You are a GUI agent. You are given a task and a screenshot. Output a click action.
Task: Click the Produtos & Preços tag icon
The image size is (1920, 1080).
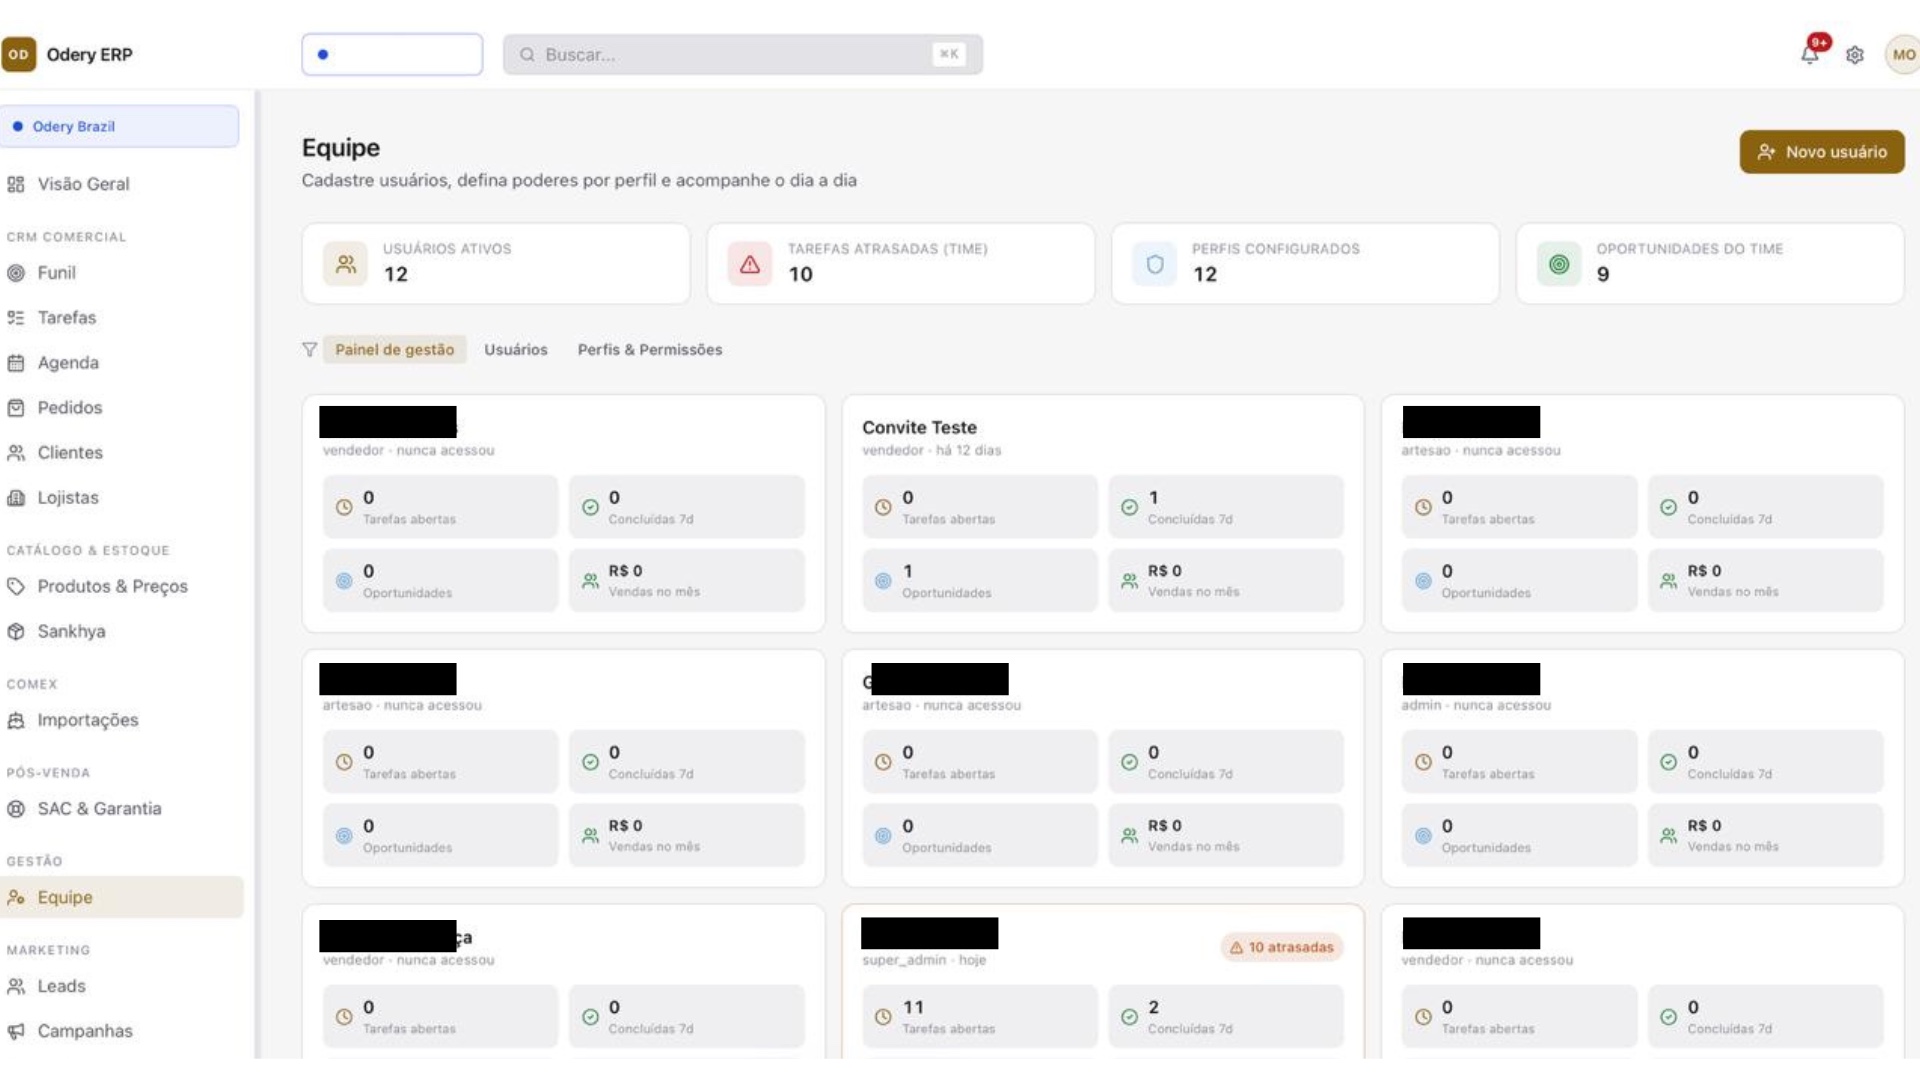(16, 587)
